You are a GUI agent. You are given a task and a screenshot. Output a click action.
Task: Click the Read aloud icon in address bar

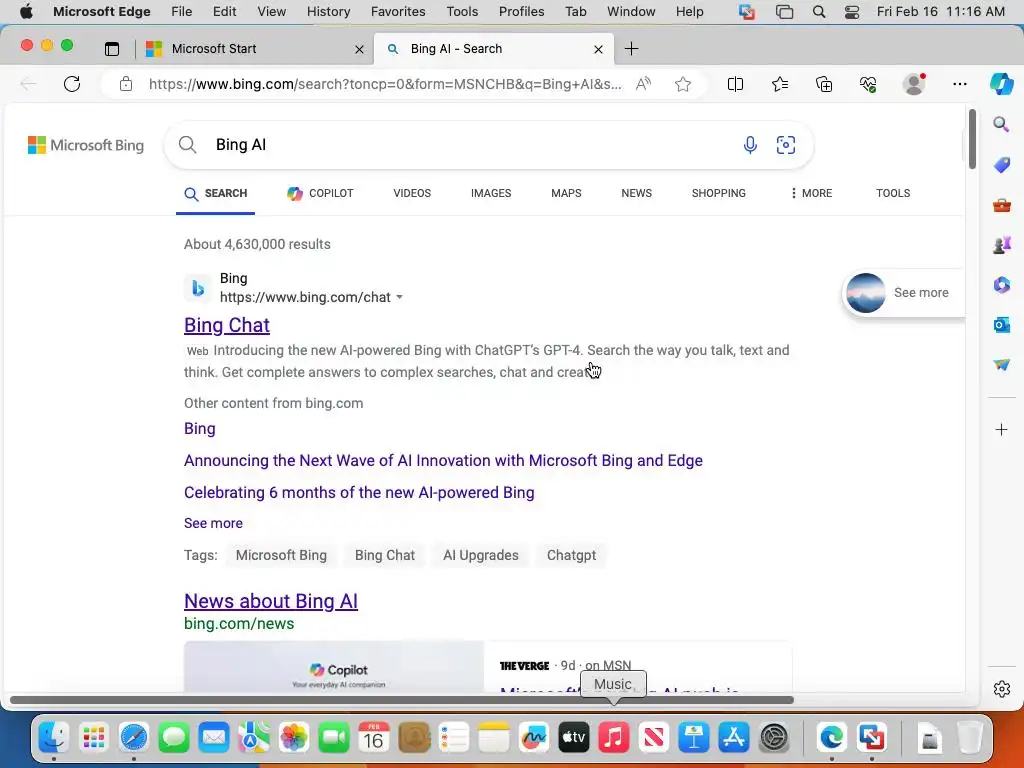click(x=643, y=84)
